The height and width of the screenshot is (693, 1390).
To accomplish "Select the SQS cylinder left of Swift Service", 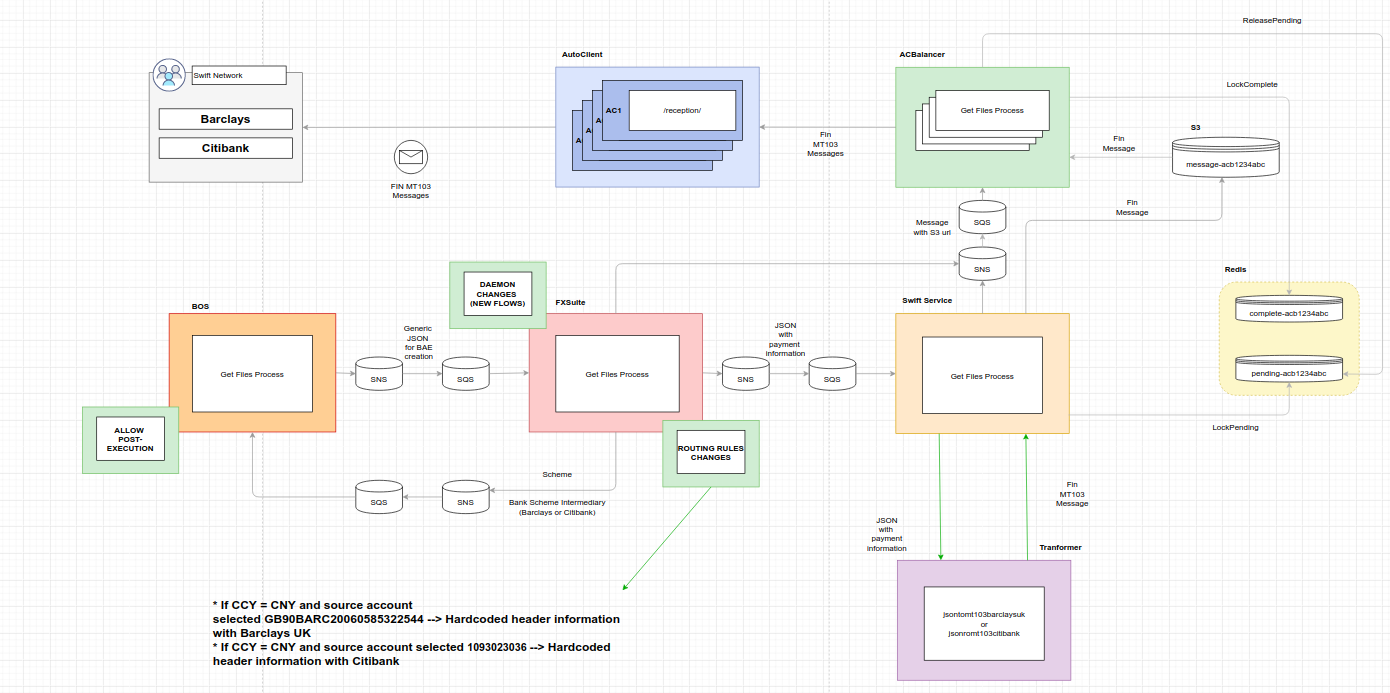I will click(x=832, y=375).
